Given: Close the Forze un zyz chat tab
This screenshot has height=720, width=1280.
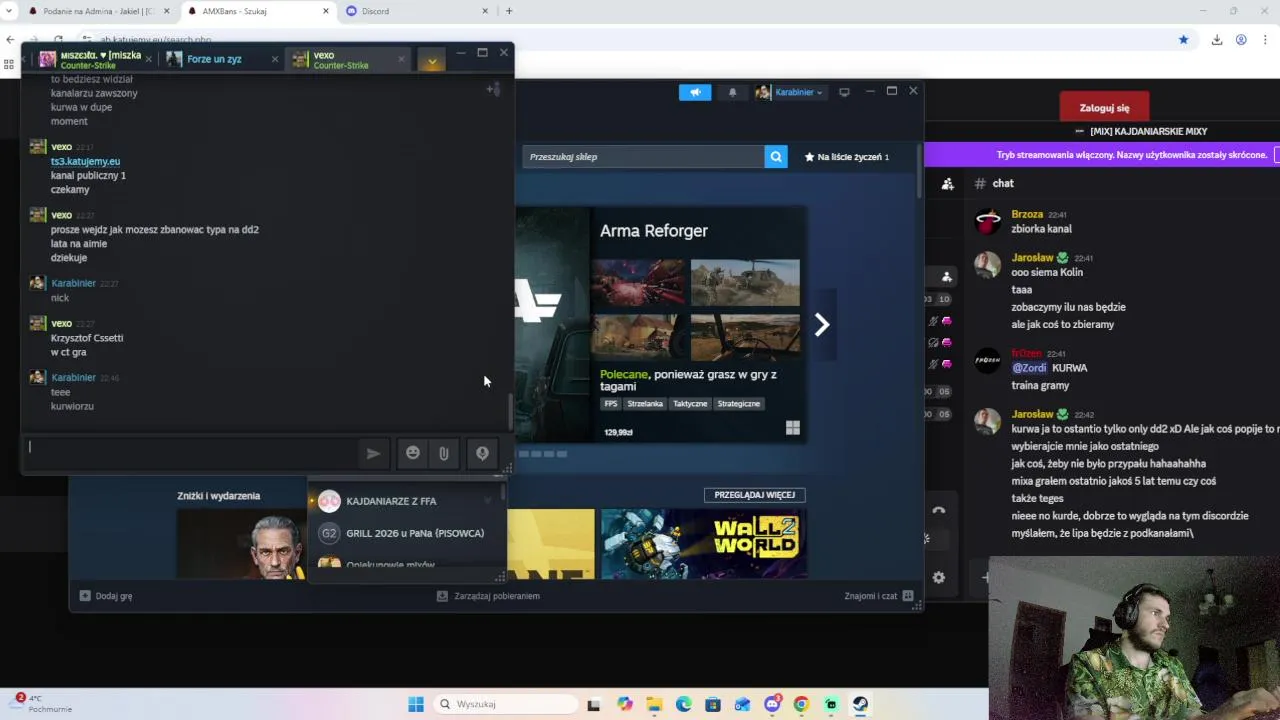Looking at the screenshot, I should click(275, 59).
